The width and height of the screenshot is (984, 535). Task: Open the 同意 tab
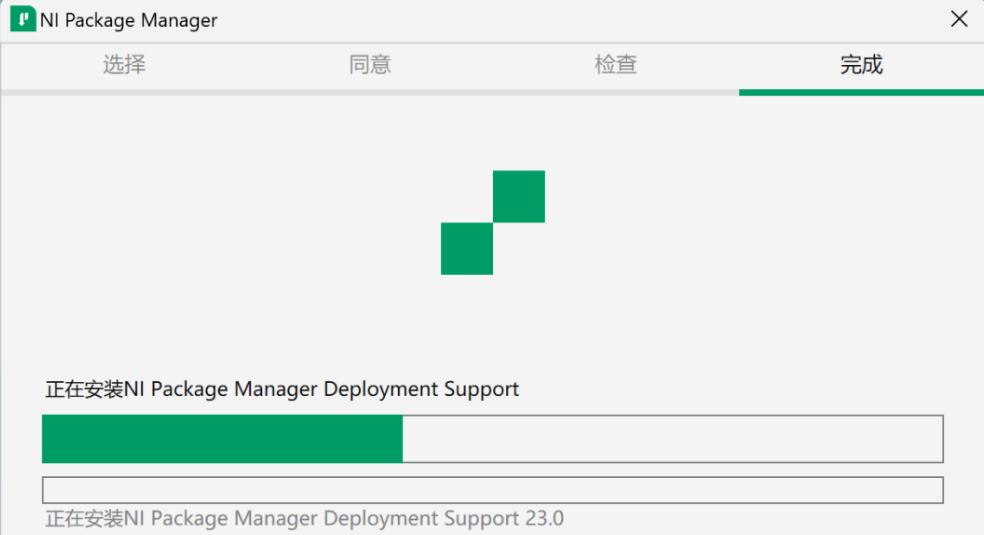point(370,65)
